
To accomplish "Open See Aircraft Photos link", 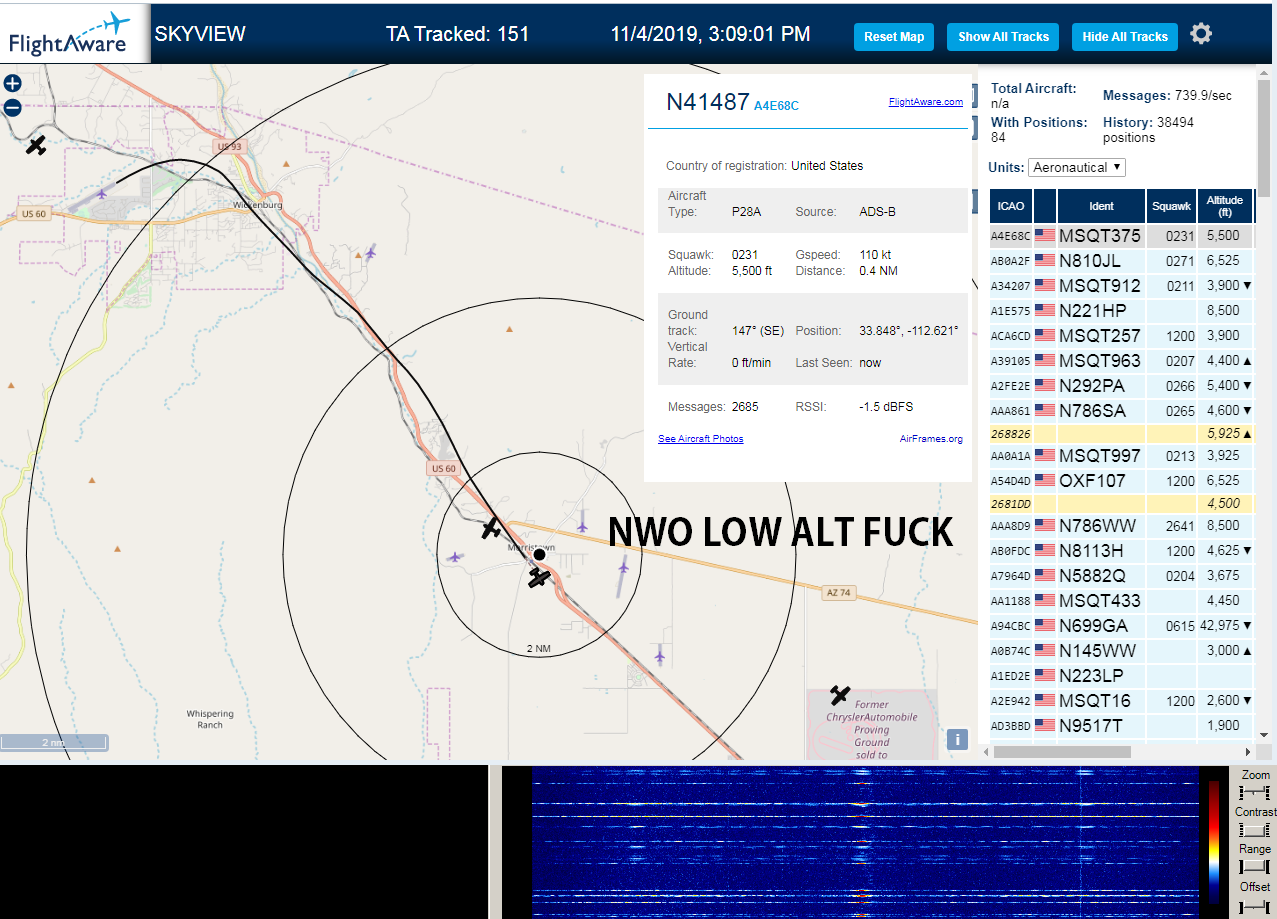I will [x=700, y=439].
